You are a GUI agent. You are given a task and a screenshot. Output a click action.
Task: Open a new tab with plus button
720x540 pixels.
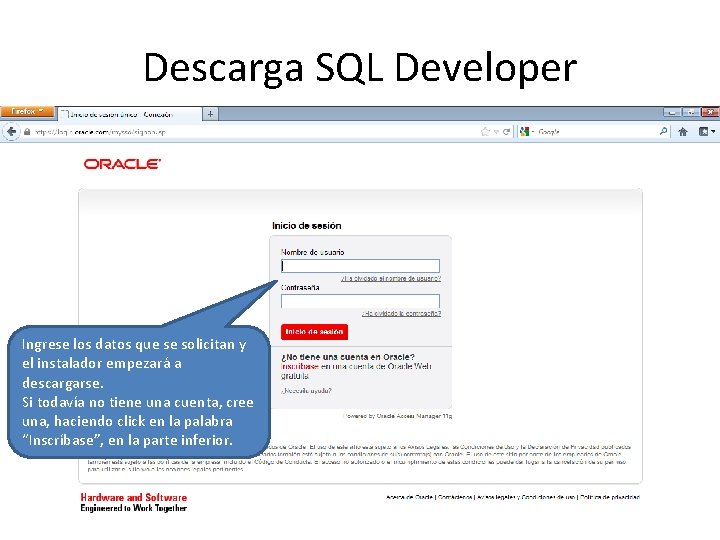point(210,114)
